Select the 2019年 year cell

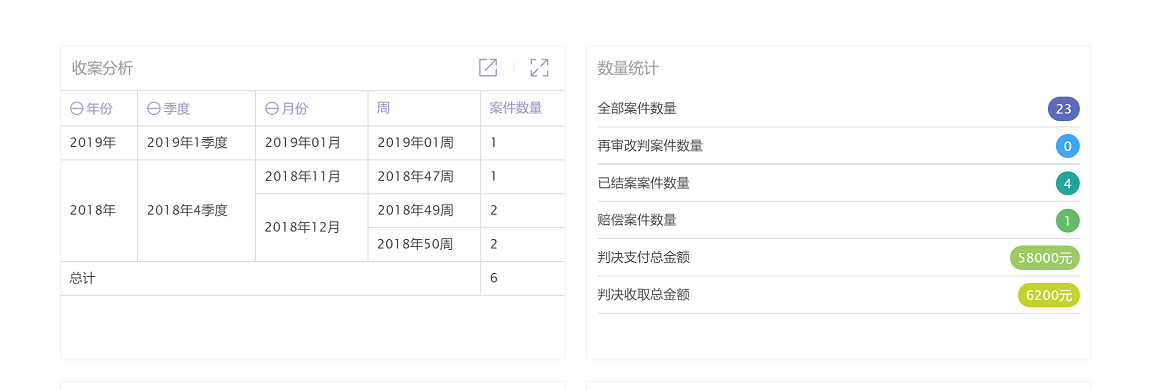(x=99, y=143)
